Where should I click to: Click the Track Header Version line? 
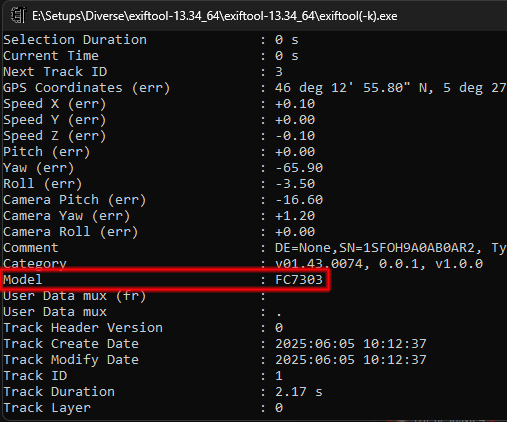tap(143, 328)
